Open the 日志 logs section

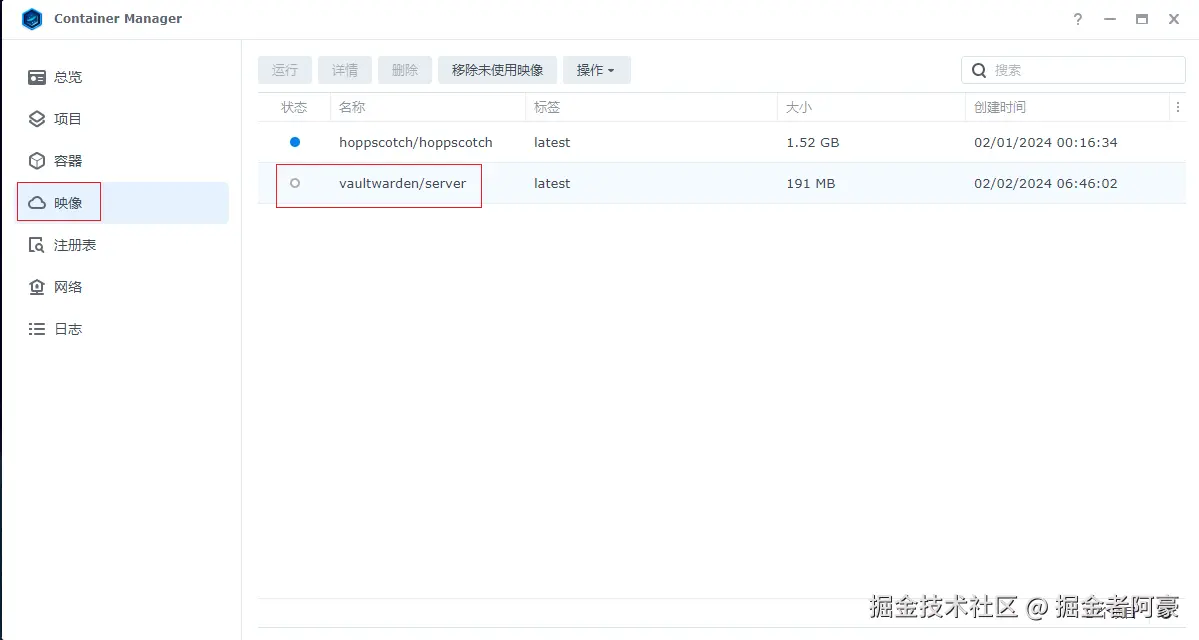pyautogui.click(x=122, y=330)
